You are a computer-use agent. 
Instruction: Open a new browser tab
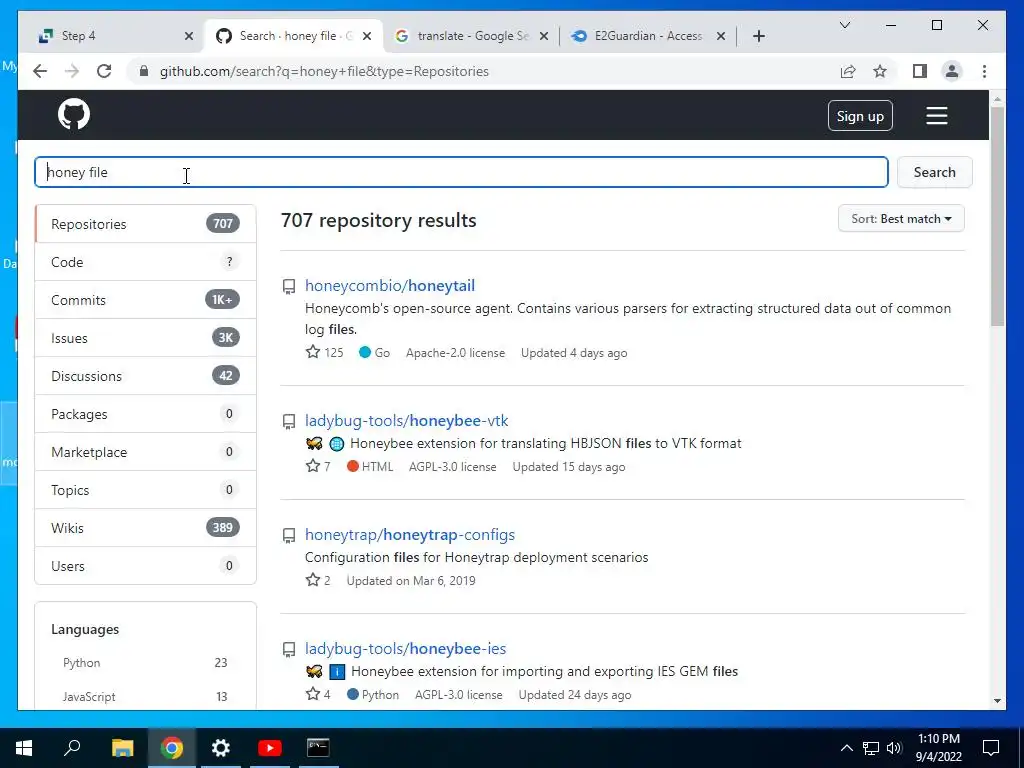[x=758, y=36]
